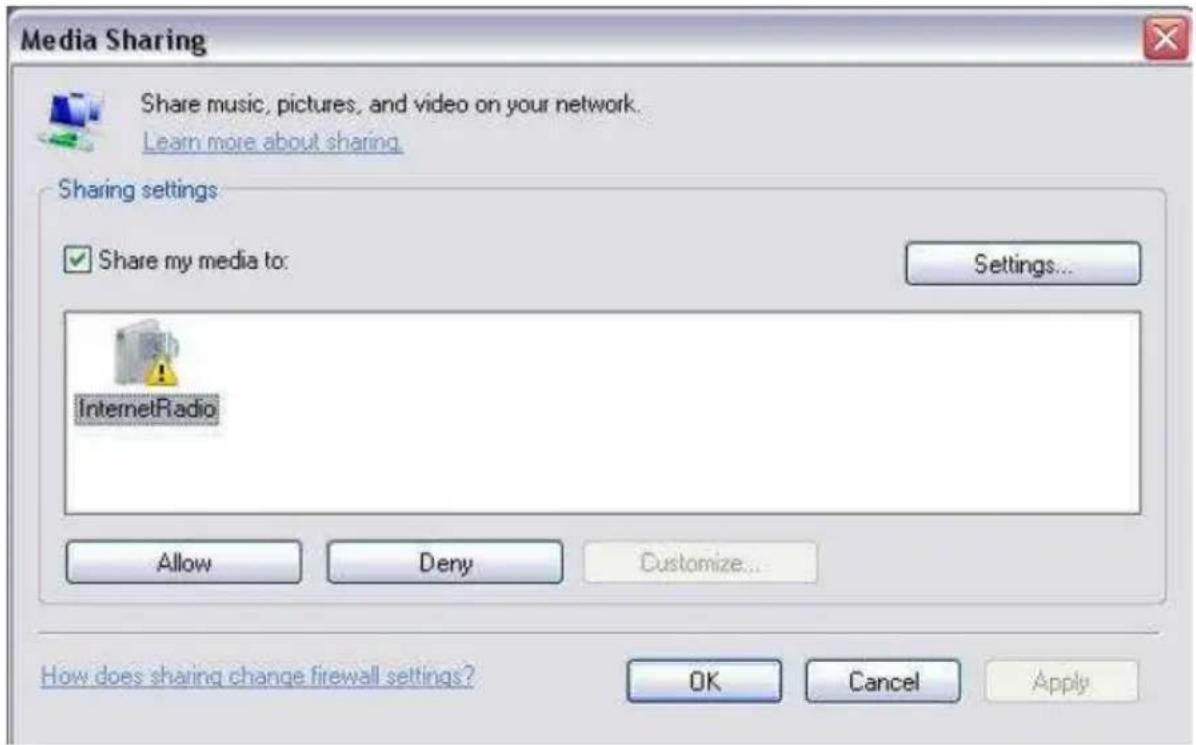Image resolution: width=1196 pixels, height=745 pixels.
Task: Click the 'Share music, pictures, and video' description
Action: tap(390, 104)
